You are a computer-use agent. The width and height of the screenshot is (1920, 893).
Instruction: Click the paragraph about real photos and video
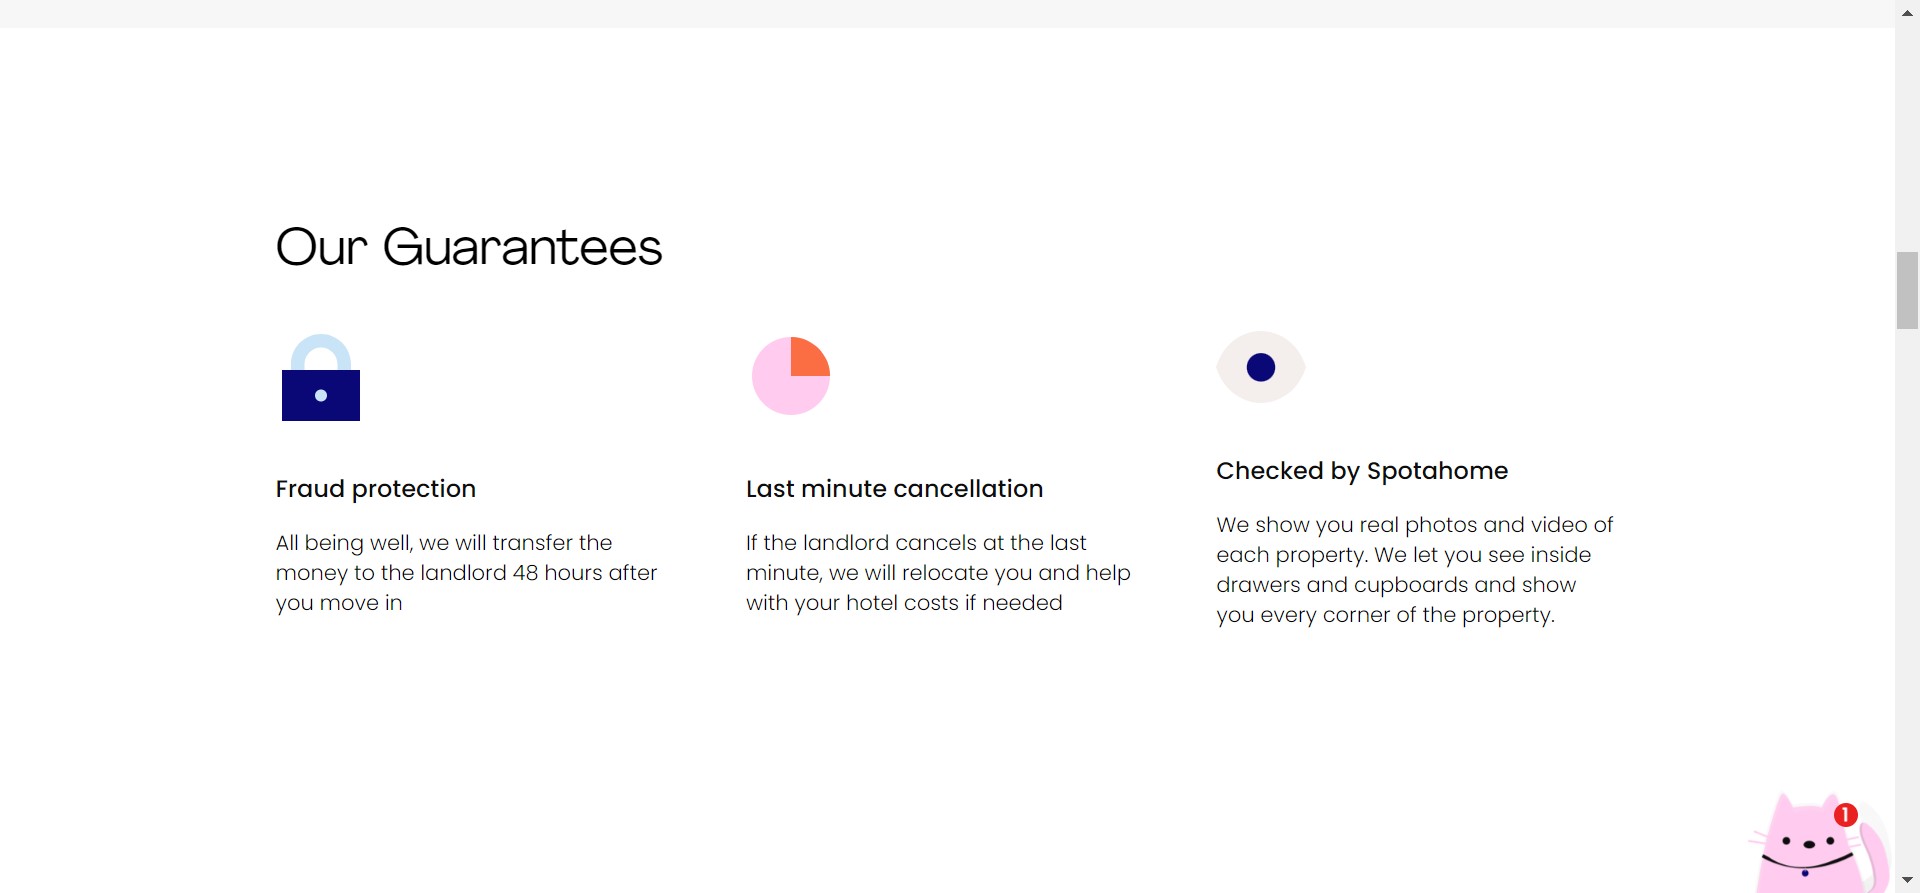(1414, 569)
